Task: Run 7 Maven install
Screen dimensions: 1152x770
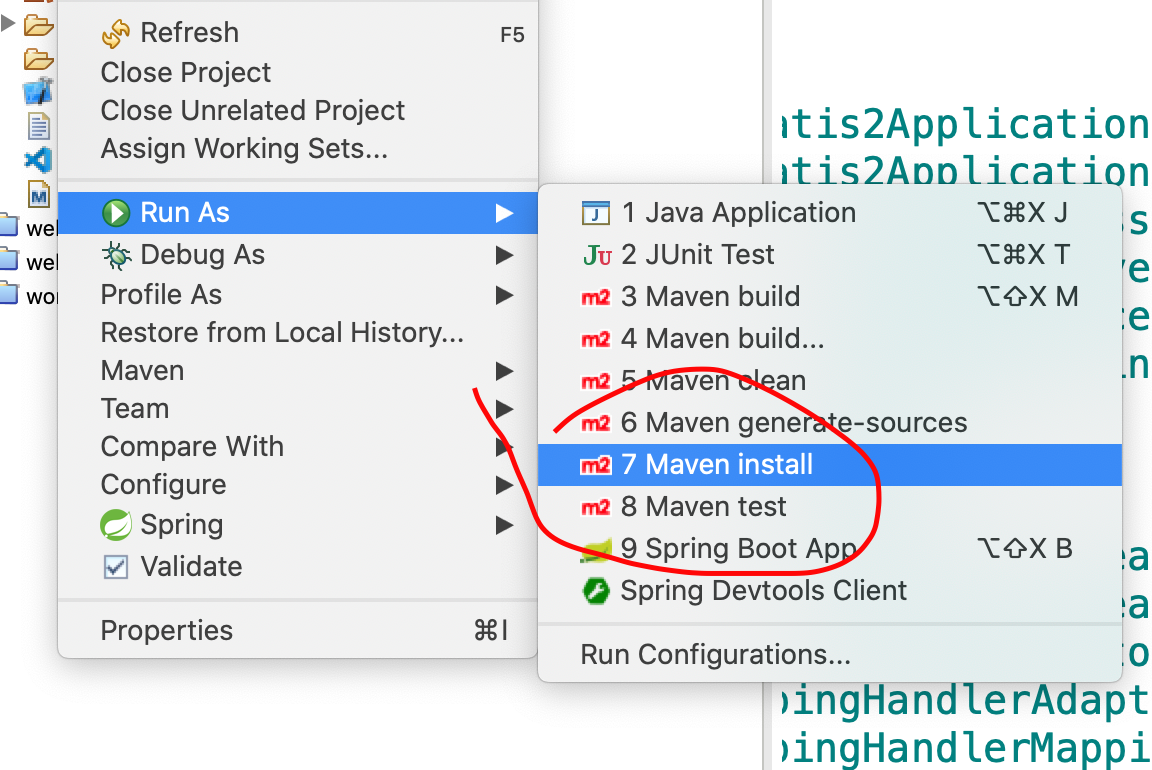Action: click(x=829, y=465)
